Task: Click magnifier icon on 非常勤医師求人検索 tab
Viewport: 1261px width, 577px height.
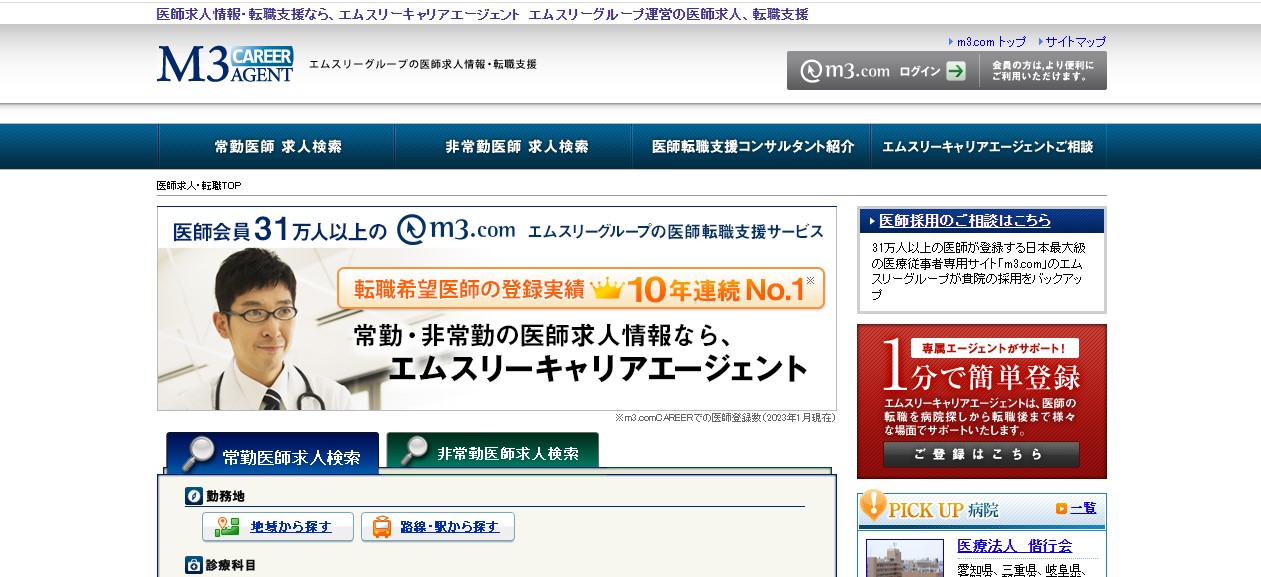Action: pyautogui.click(x=414, y=451)
